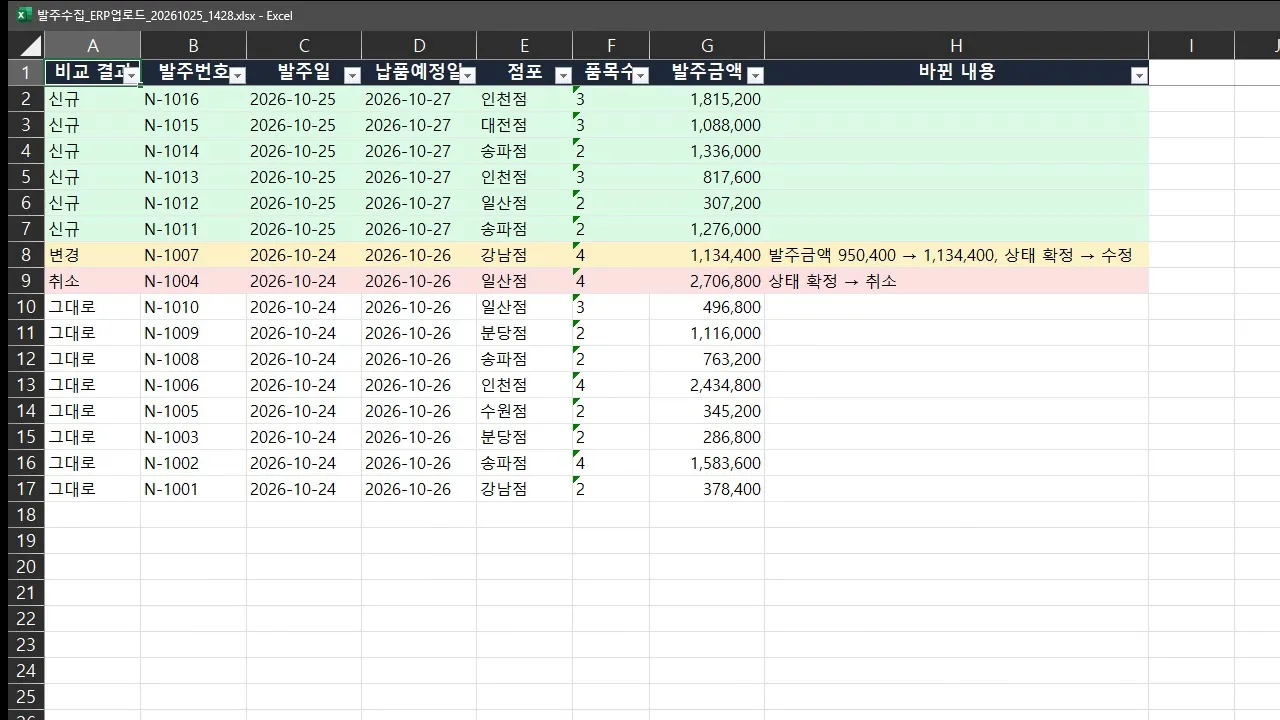
Task: Click 대전점 store cell
Action: coord(524,125)
